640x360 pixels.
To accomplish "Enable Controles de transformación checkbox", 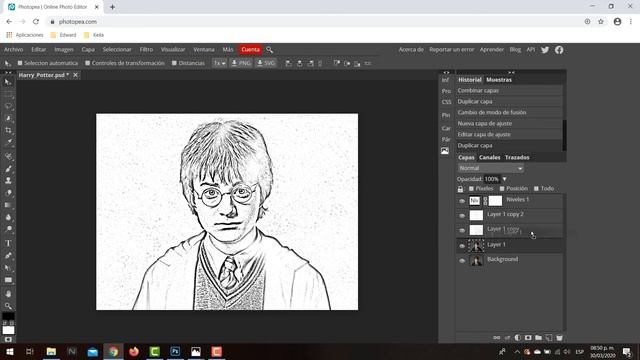I will pyautogui.click(x=87, y=63).
